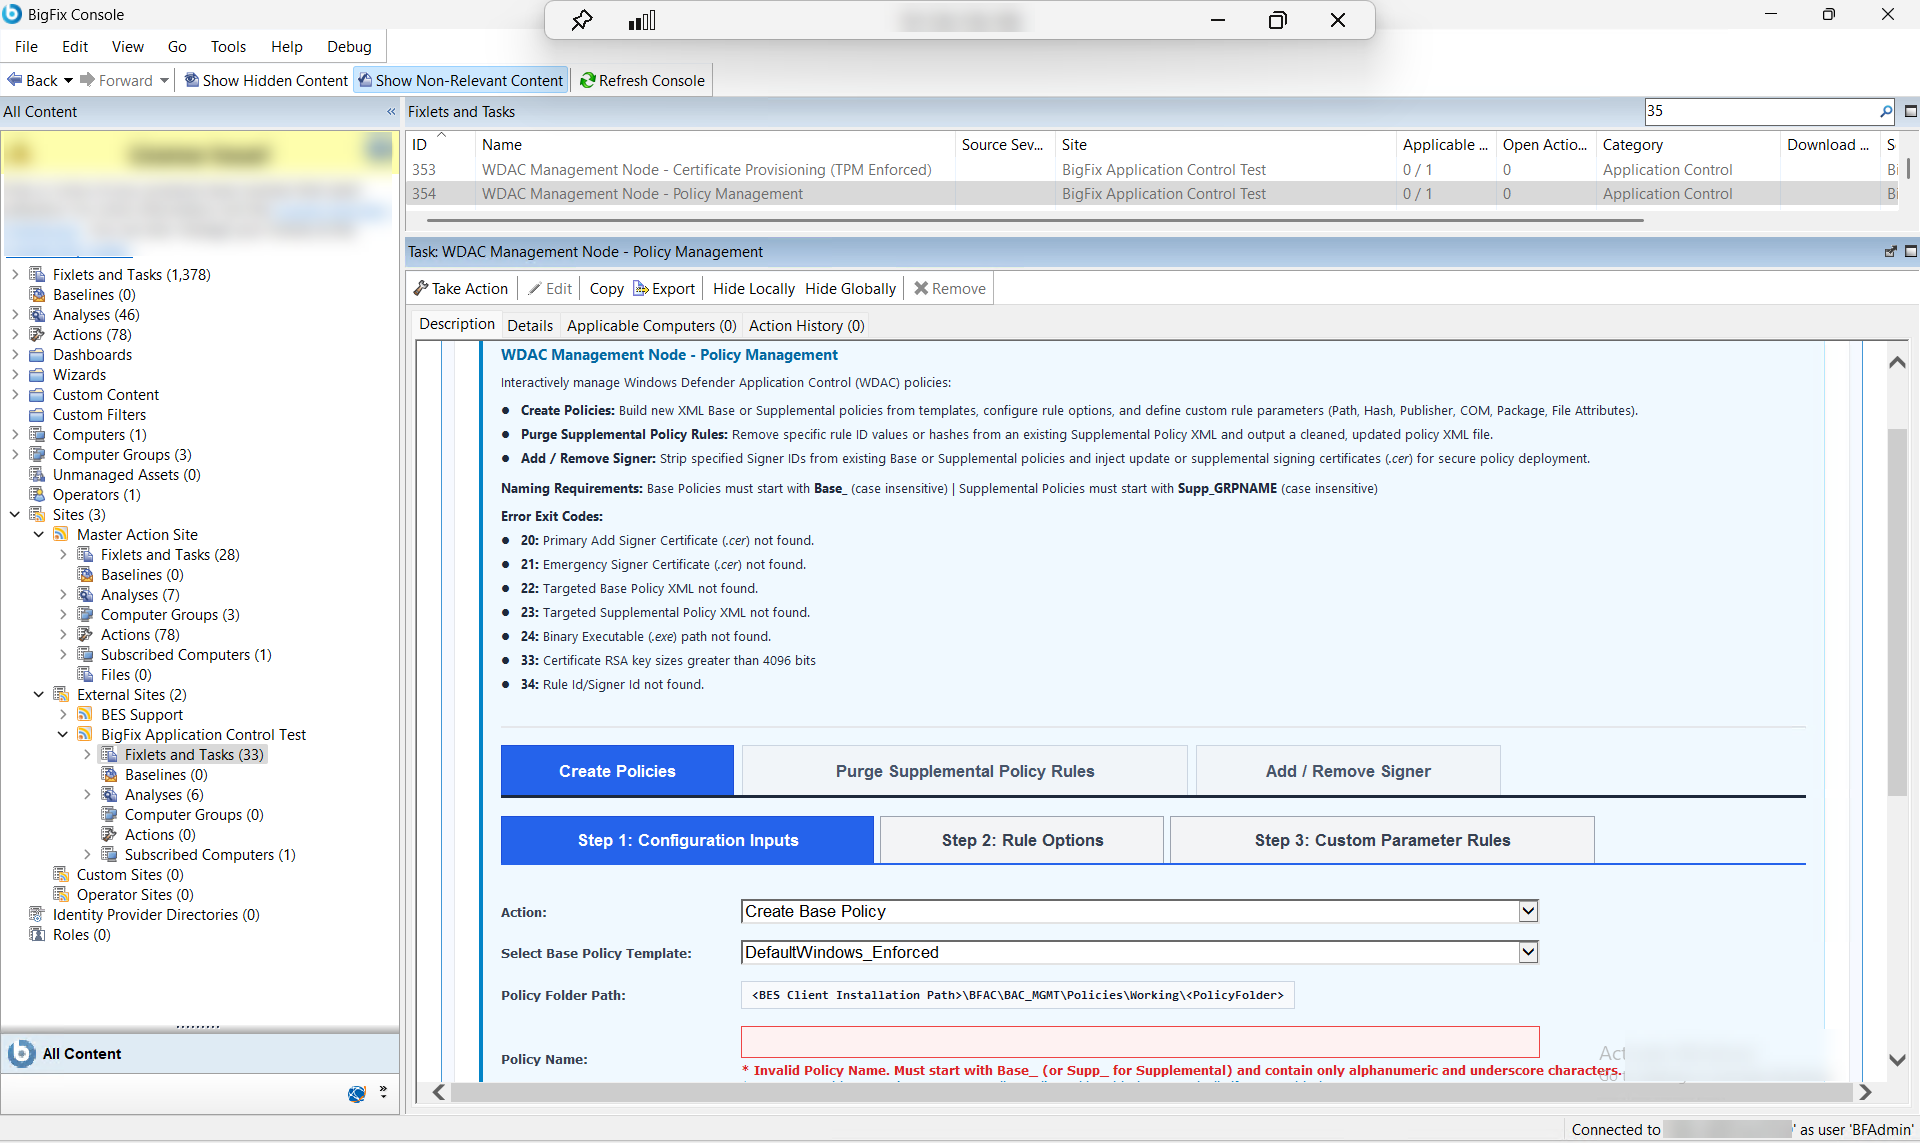Select Purge Supplemental Policy Rules tab

pos(965,771)
